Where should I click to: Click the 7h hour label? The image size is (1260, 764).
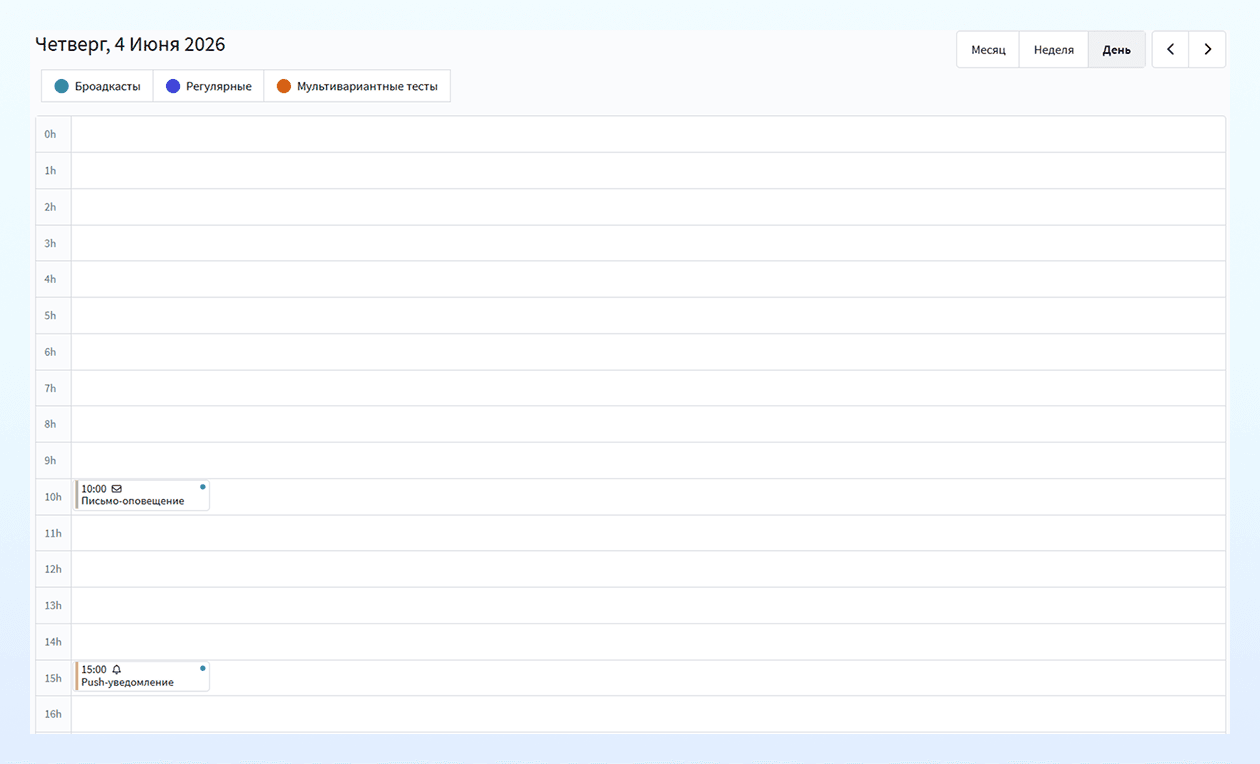50,388
